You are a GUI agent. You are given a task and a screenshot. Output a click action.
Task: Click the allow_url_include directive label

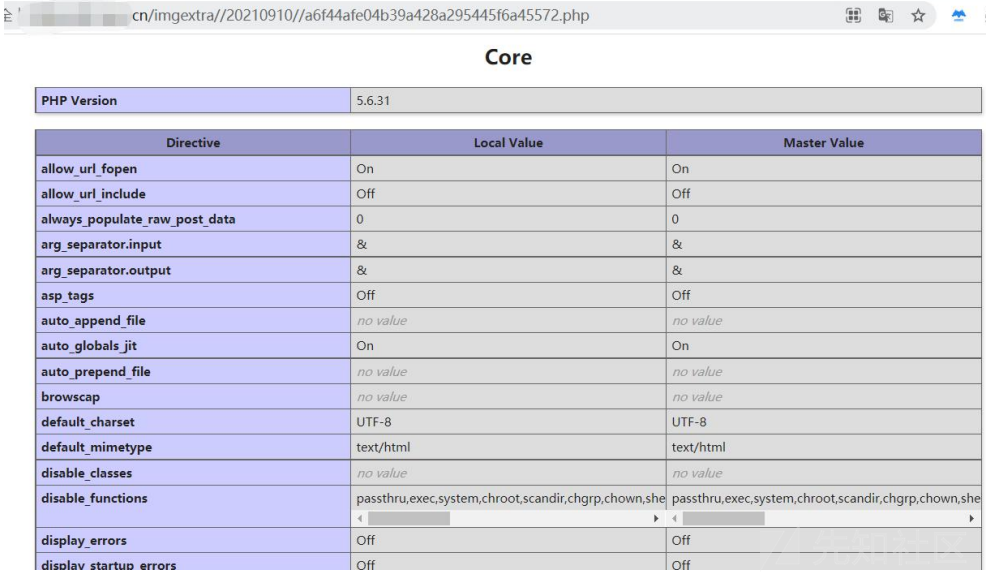click(93, 194)
